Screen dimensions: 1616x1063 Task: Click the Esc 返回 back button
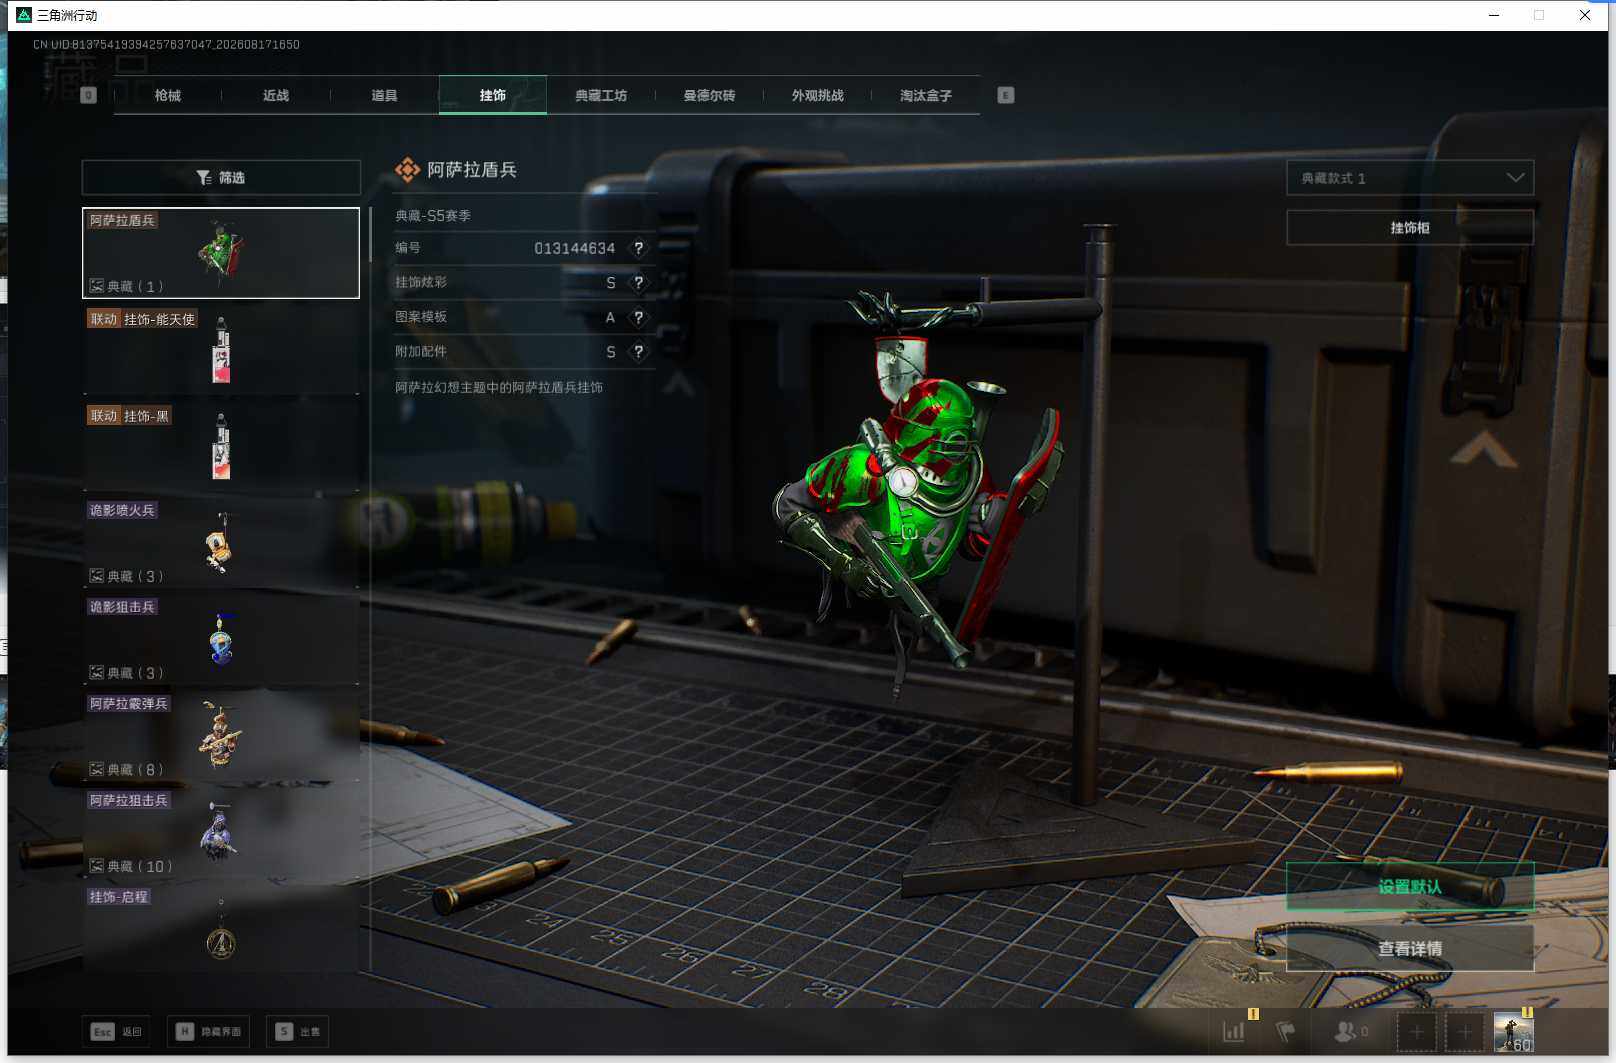116,1031
